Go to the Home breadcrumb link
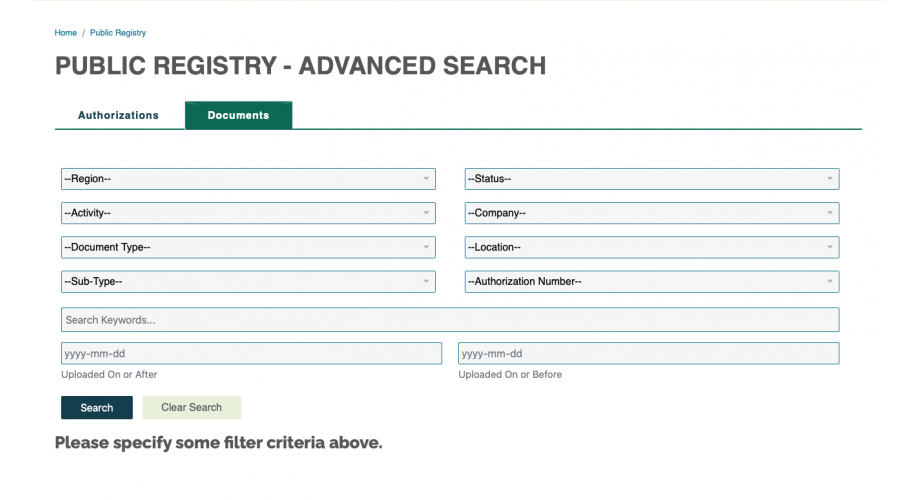The image size is (918, 500). [66, 33]
